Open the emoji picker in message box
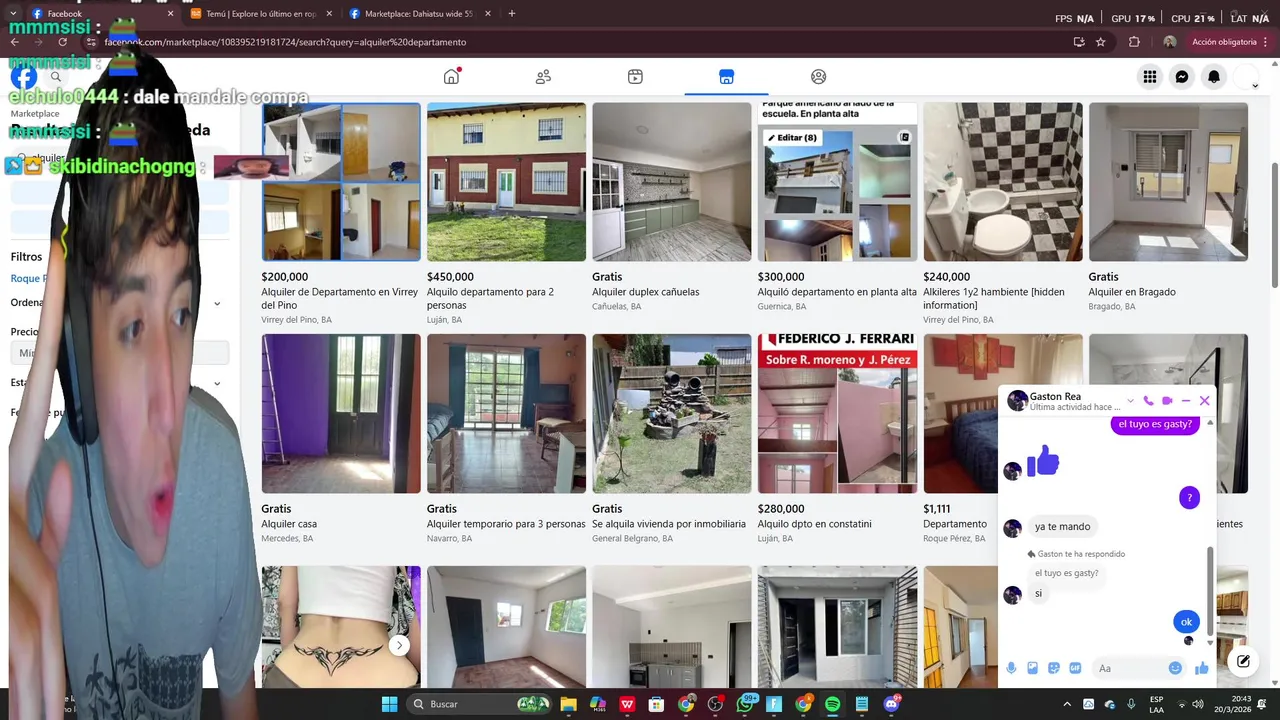Image resolution: width=1280 pixels, height=720 pixels. (x=1175, y=668)
